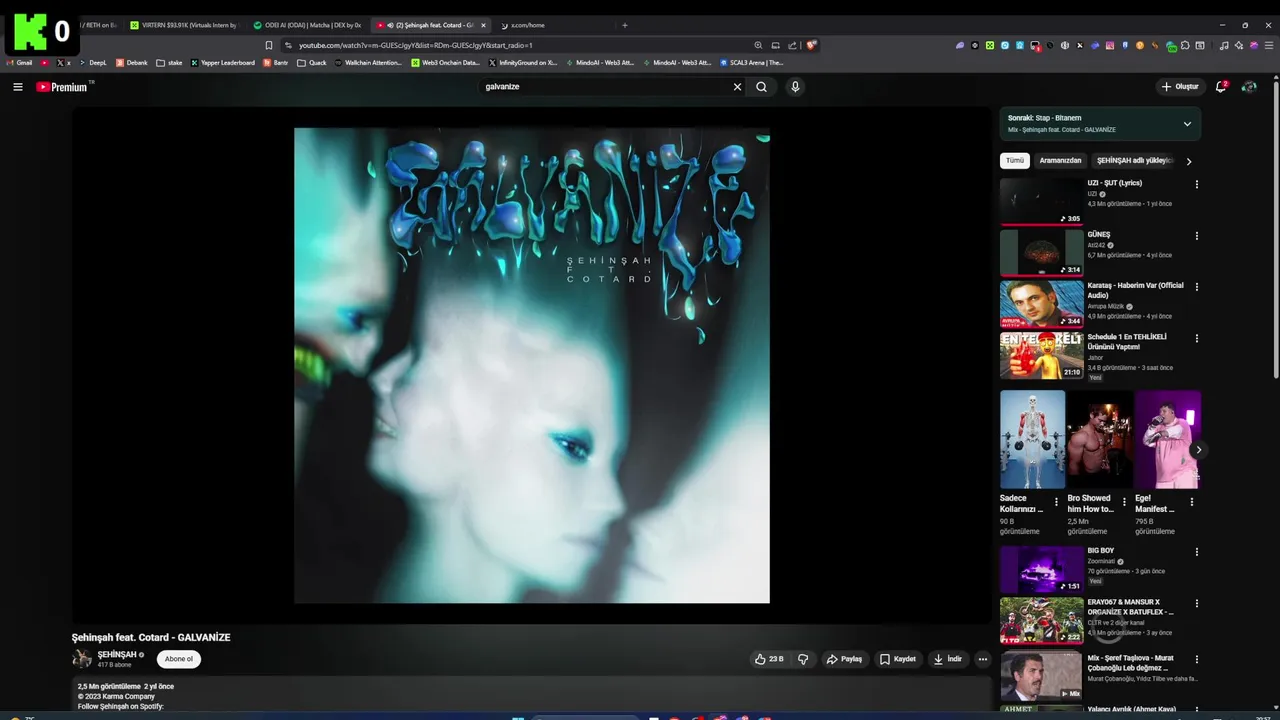Open the ŞEHİNŞAH channel avatar

82,659
